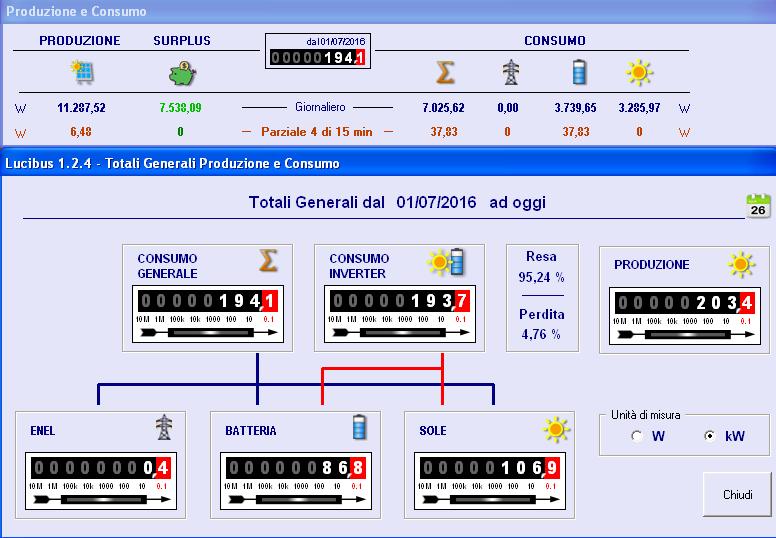
Task: Click the sun icon in Produzione box
Action: click(741, 264)
